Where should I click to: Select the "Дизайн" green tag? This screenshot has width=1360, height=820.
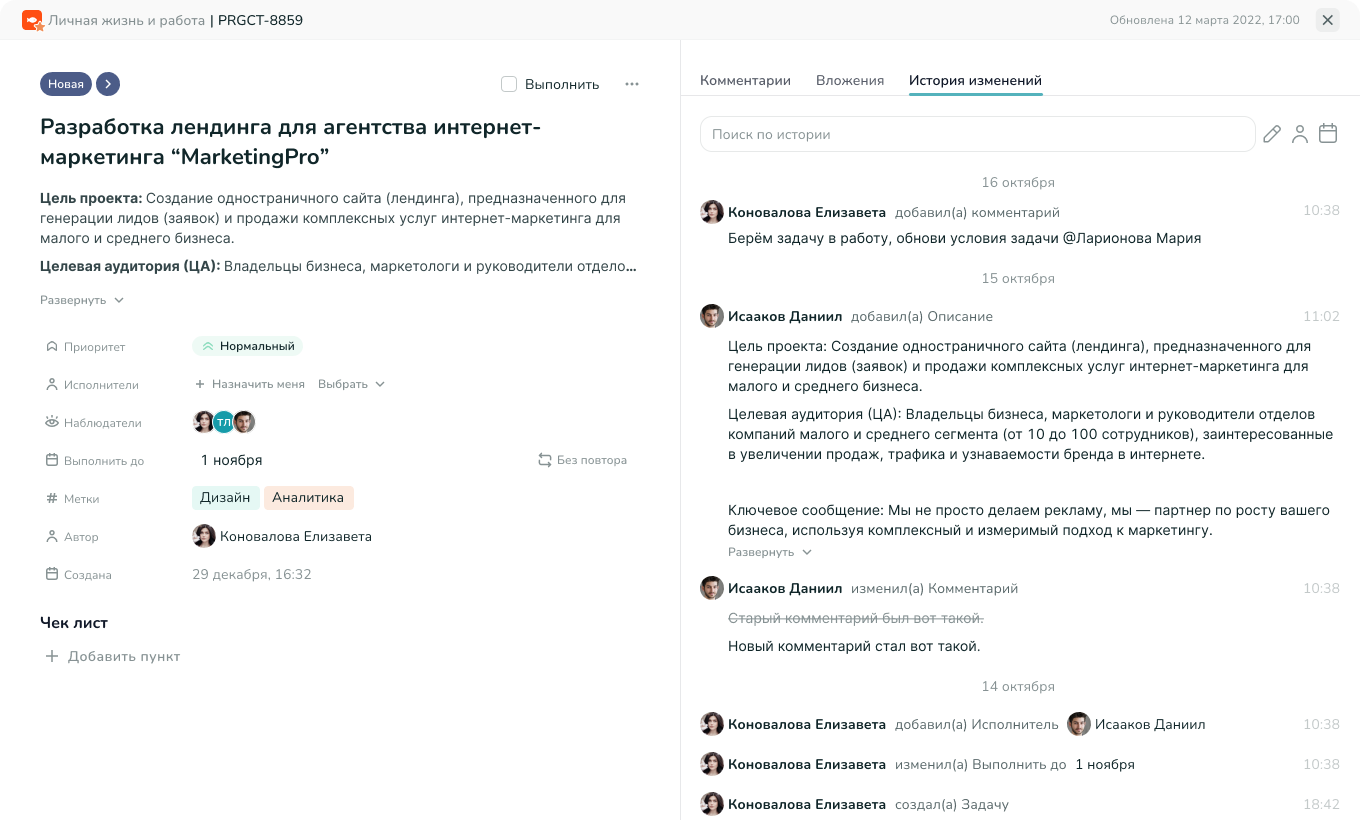click(x=225, y=498)
